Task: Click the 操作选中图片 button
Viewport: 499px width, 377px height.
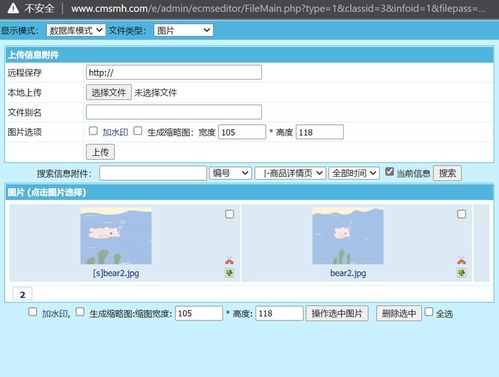Action: click(x=337, y=313)
